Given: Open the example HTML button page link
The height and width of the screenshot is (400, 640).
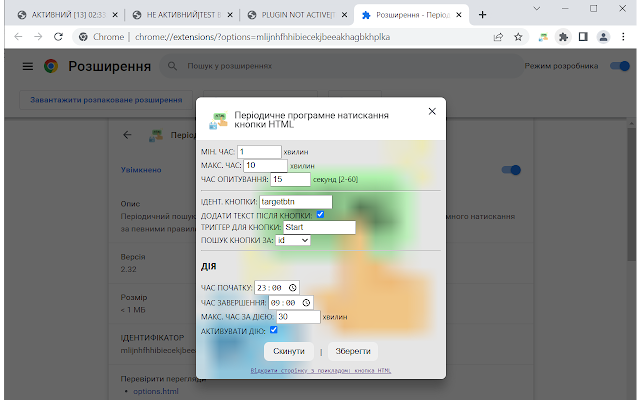Looking at the screenshot, I should (x=321, y=371).
